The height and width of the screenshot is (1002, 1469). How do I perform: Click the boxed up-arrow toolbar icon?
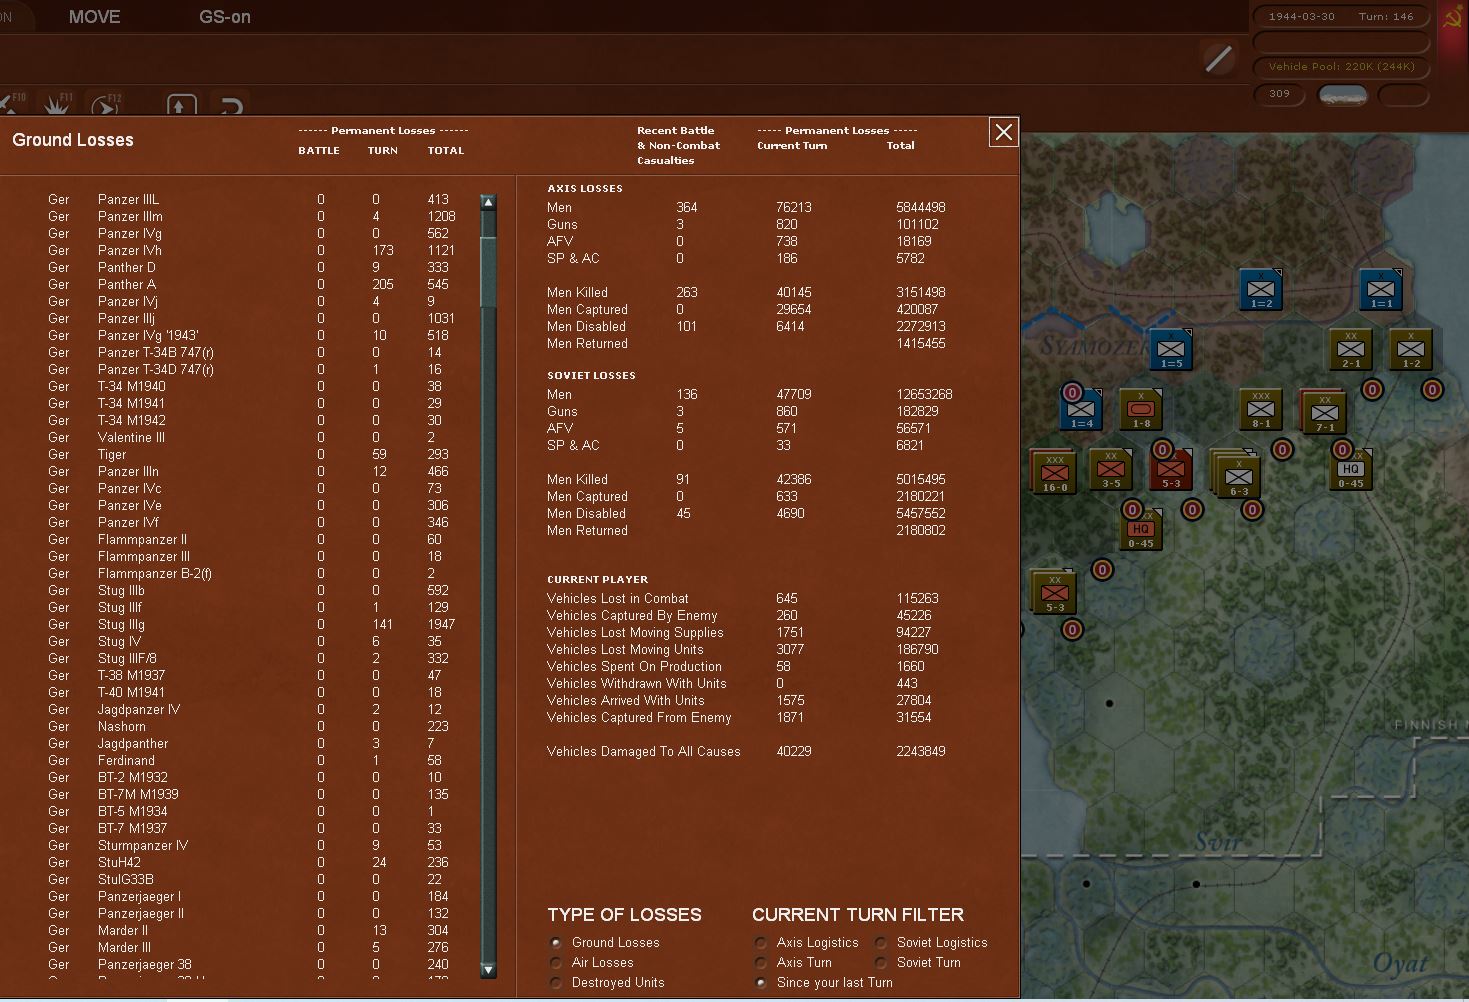click(181, 104)
